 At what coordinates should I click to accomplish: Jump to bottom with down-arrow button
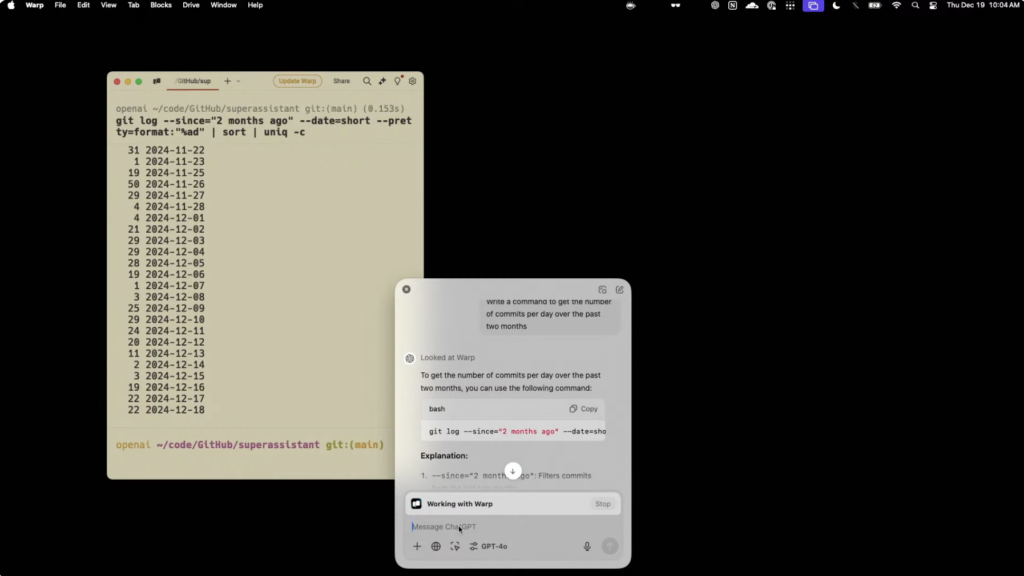click(x=513, y=471)
